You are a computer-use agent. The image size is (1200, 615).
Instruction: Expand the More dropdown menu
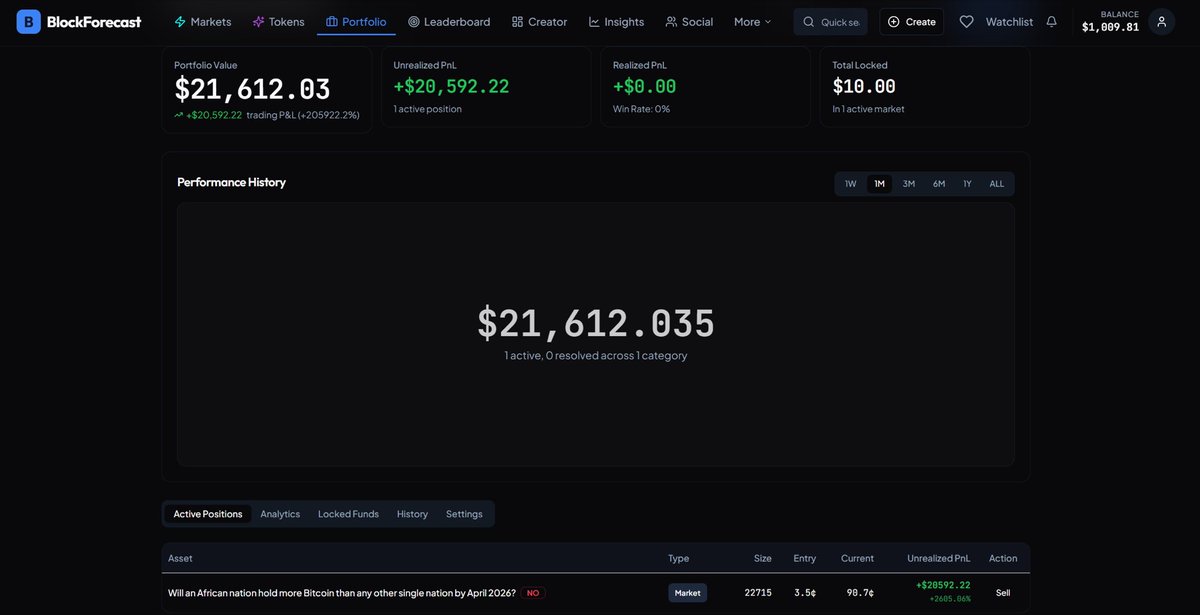tap(753, 21)
